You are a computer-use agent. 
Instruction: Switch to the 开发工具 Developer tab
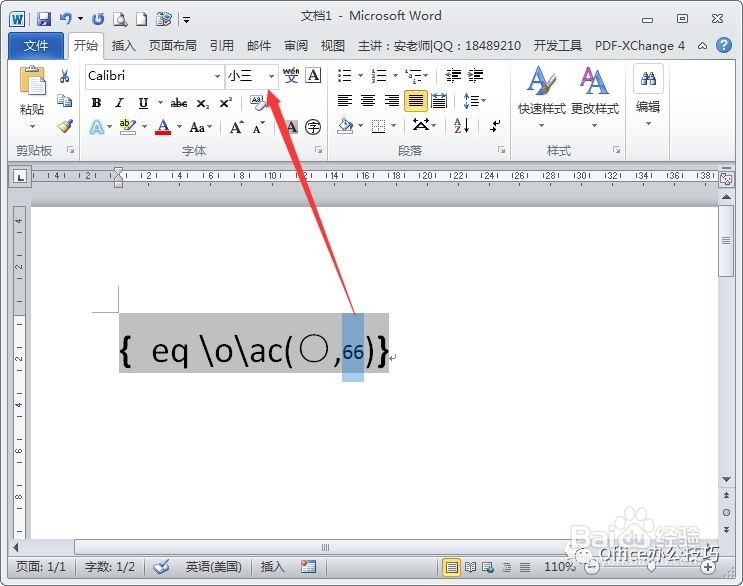pyautogui.click(x=558, y=45)
